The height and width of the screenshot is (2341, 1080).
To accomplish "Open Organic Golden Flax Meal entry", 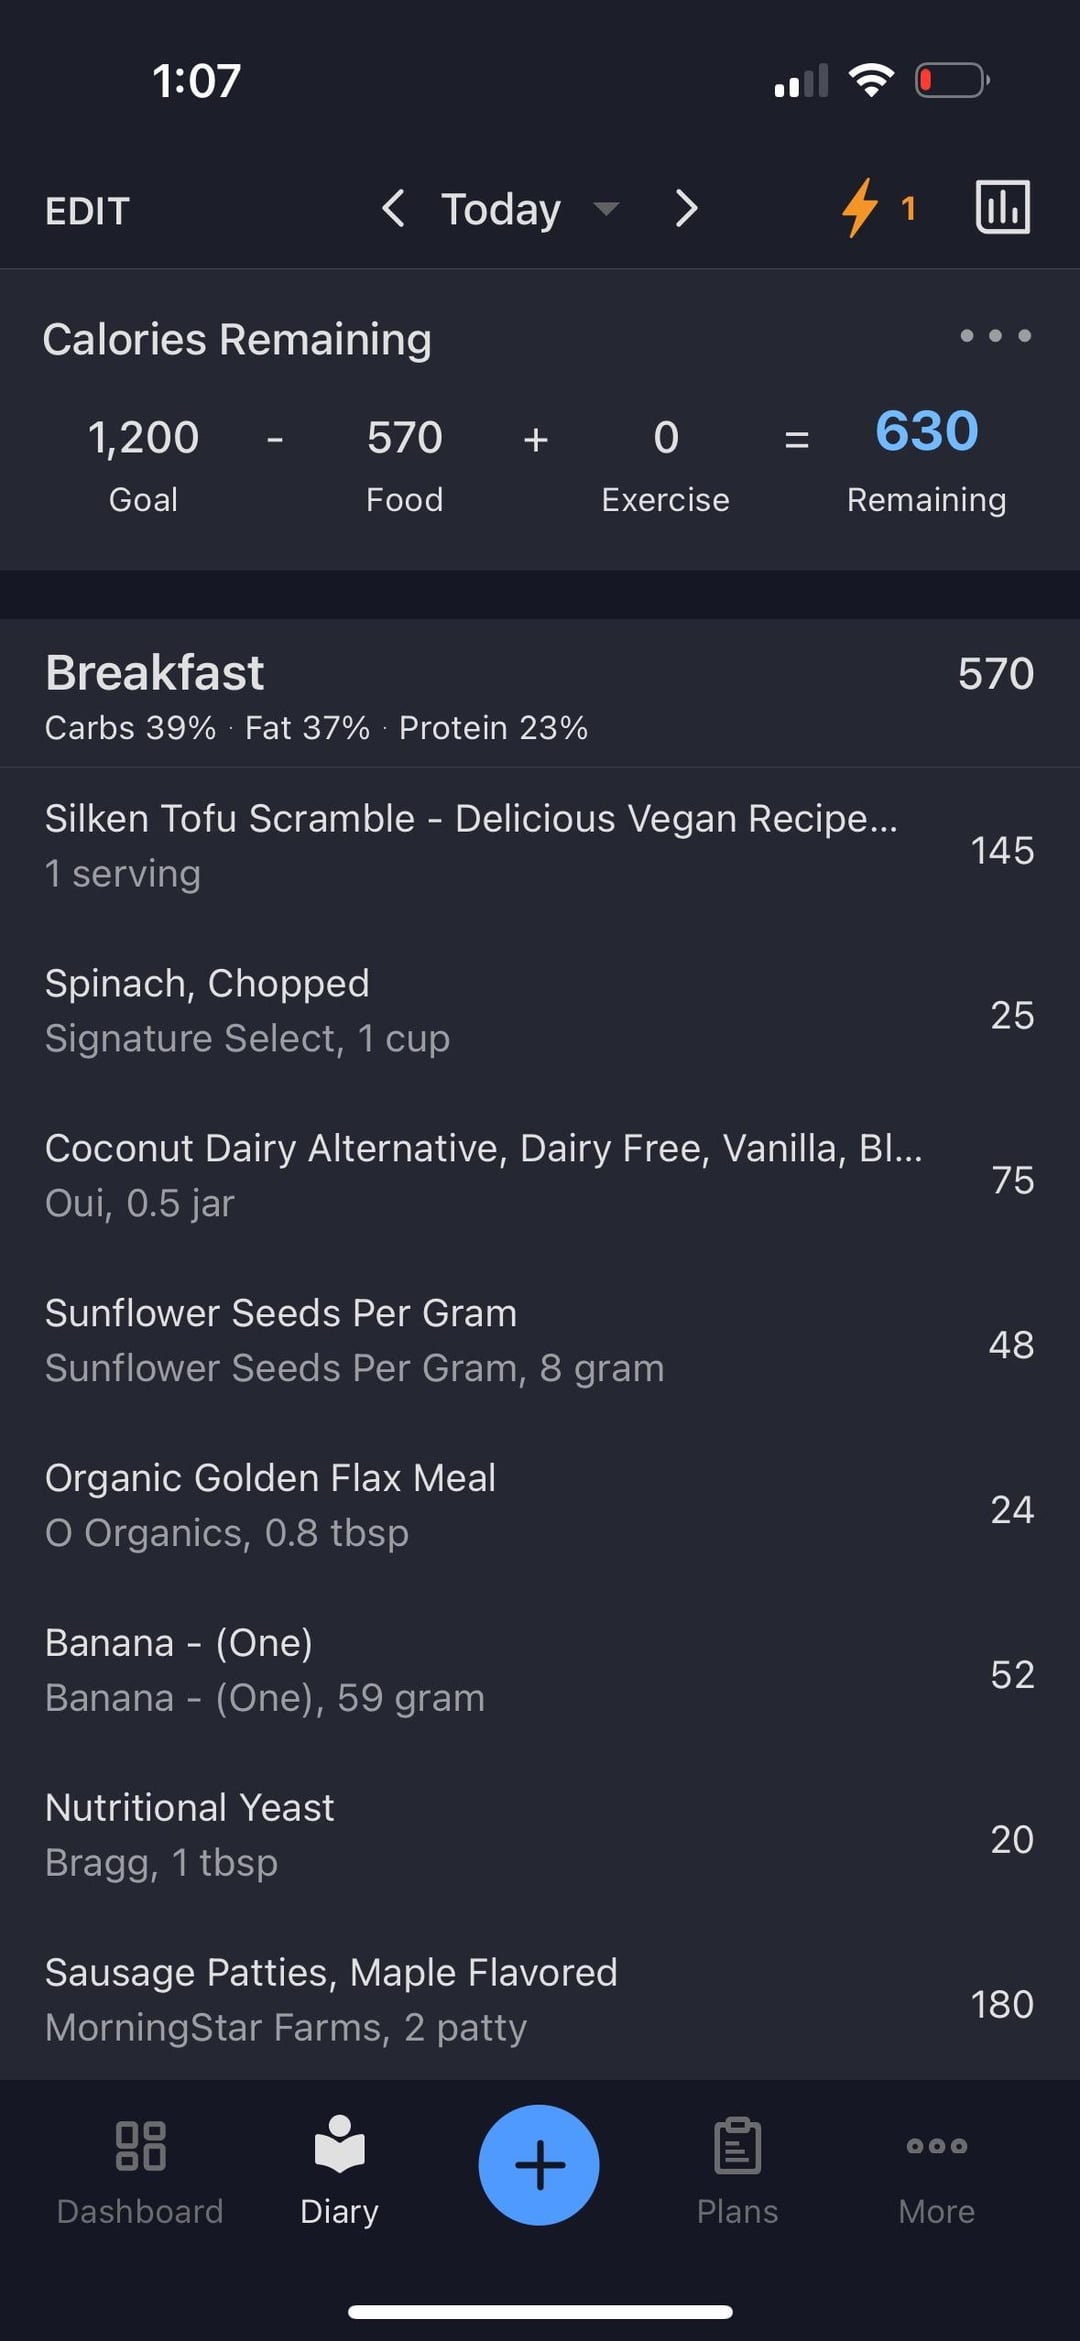I will 271,1505.
